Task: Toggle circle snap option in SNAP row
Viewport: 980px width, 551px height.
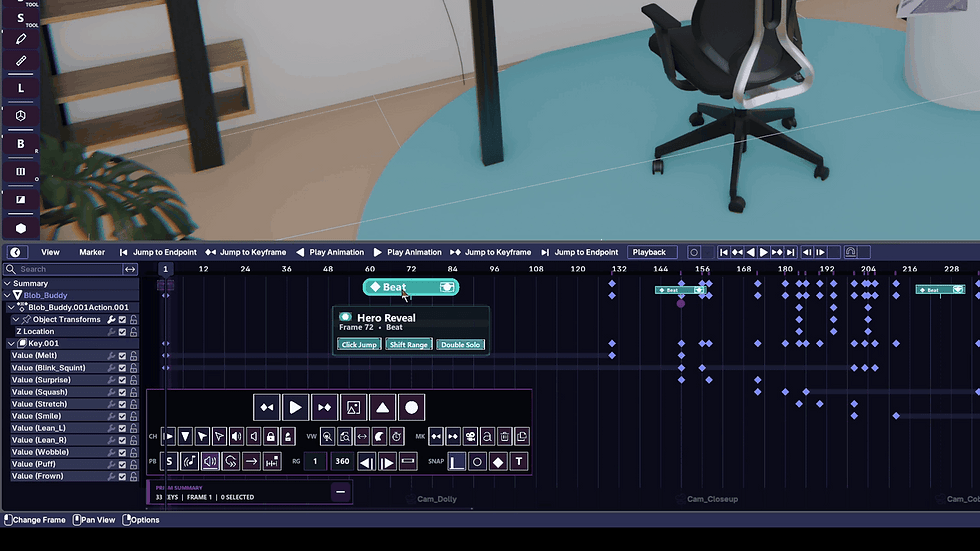Action: click(x=477, y=462)
